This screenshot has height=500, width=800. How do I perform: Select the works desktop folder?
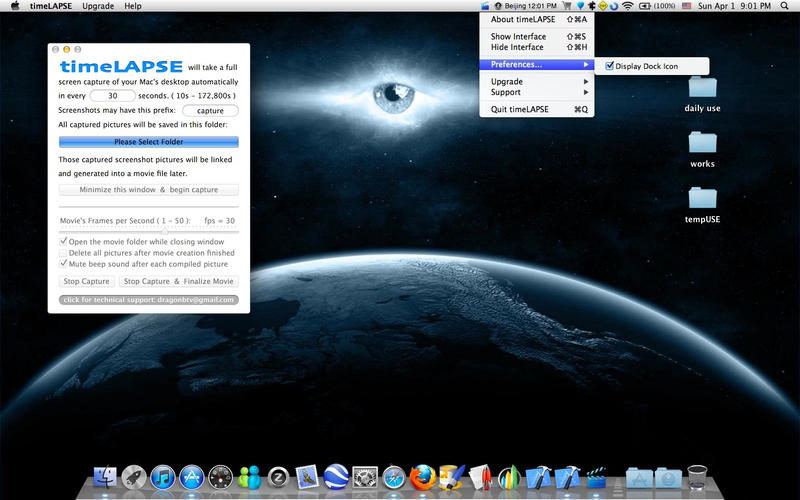(x=702, y=149)
